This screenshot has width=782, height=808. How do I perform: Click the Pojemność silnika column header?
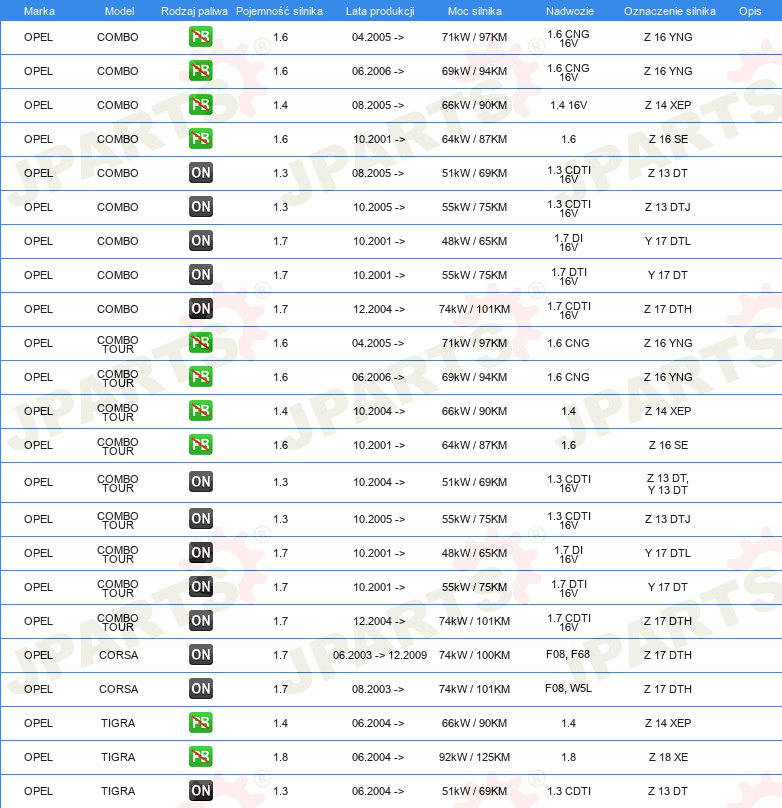click(279, 11)
